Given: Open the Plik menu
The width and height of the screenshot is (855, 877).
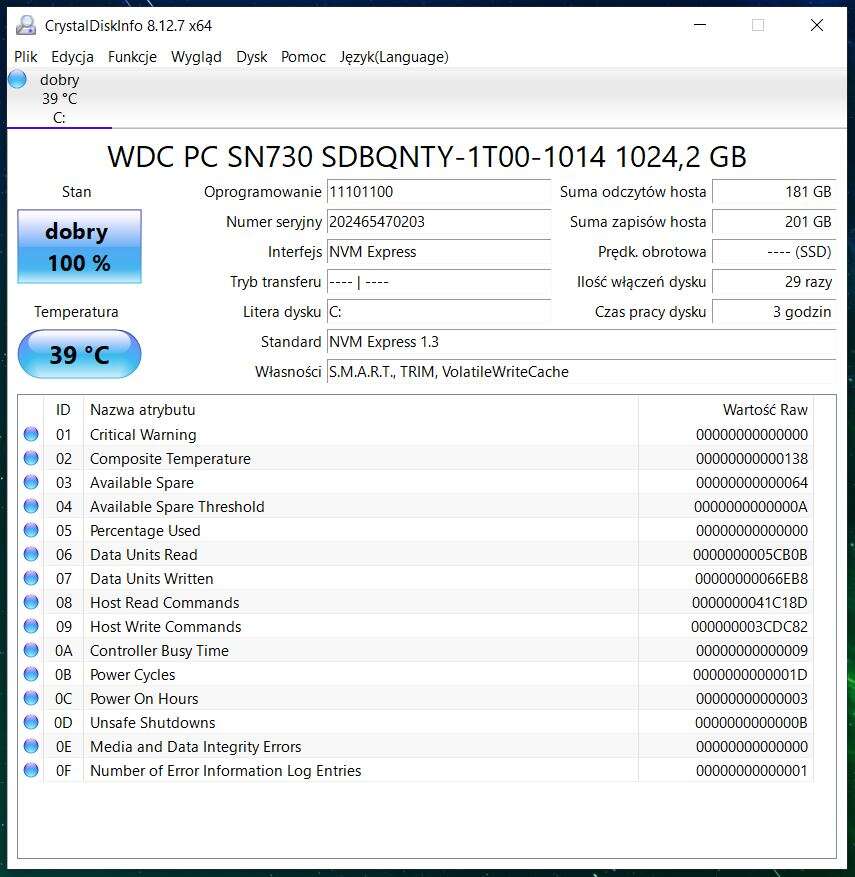Looking at the screenshot, I should pos(26,57).
